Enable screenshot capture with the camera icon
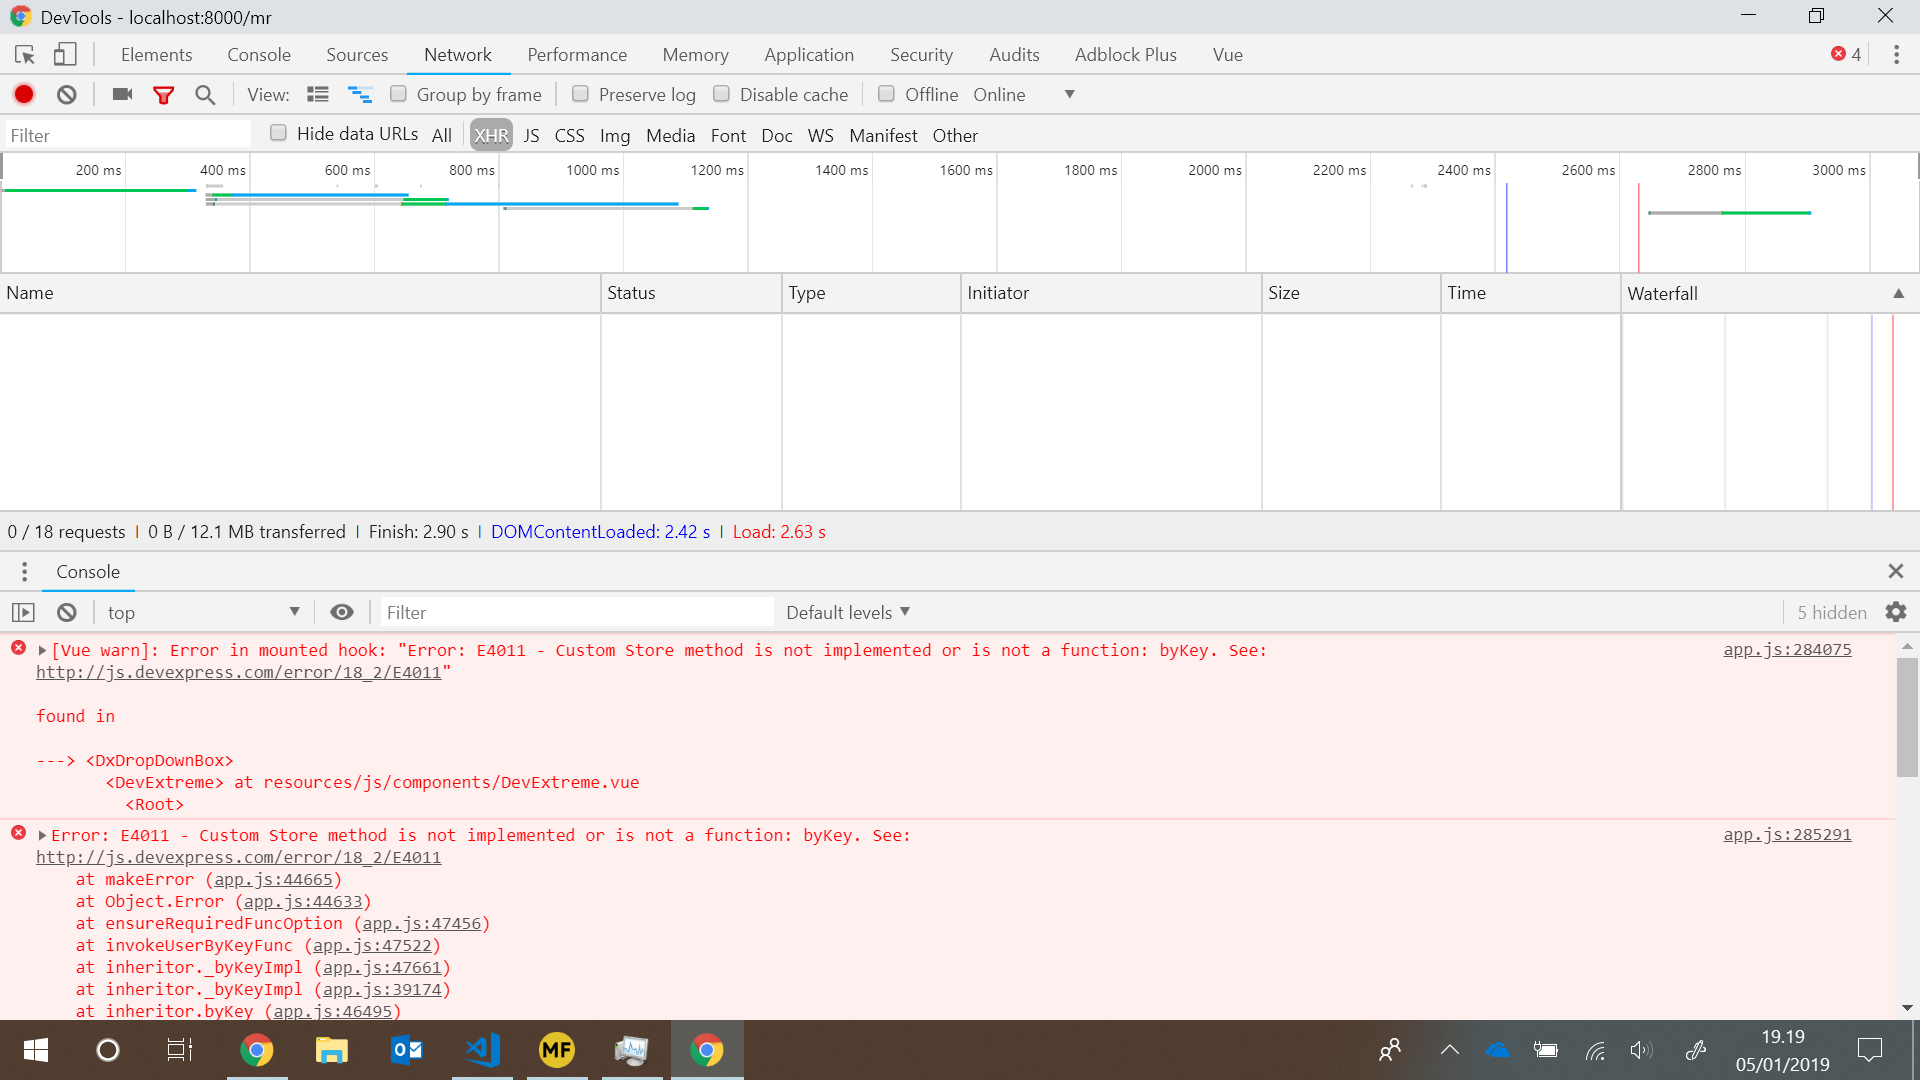Screen dimensions: 1920x1080 [121, 94]
